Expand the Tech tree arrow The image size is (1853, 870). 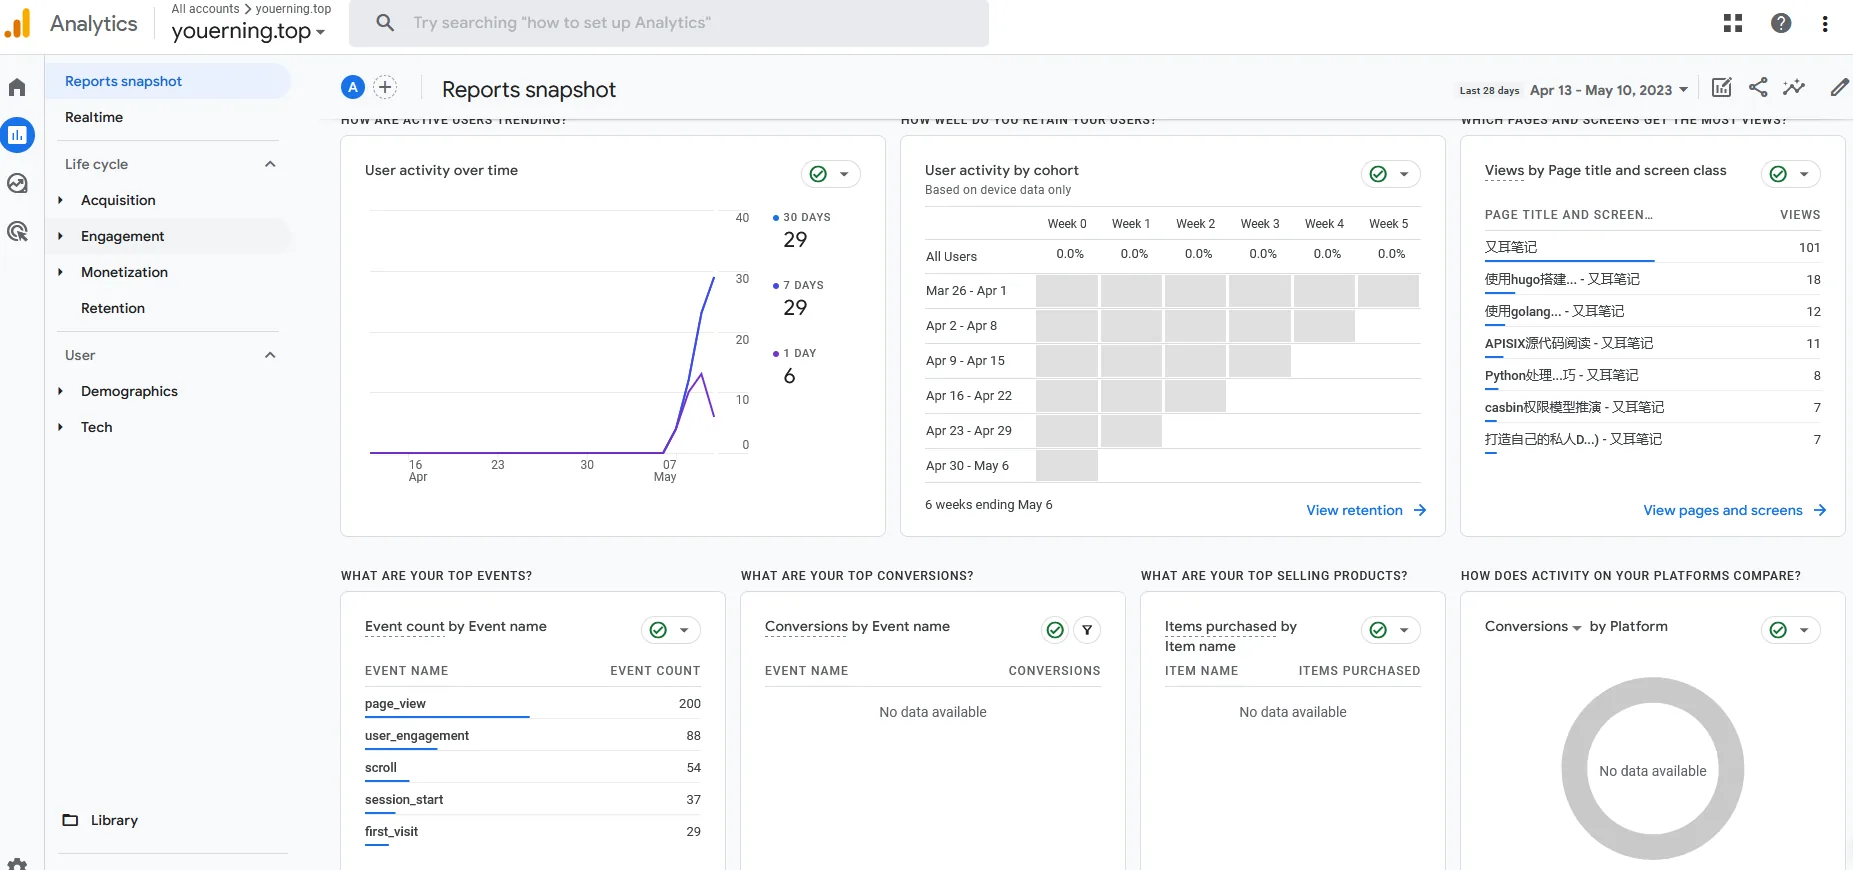[x=60, y=427]
